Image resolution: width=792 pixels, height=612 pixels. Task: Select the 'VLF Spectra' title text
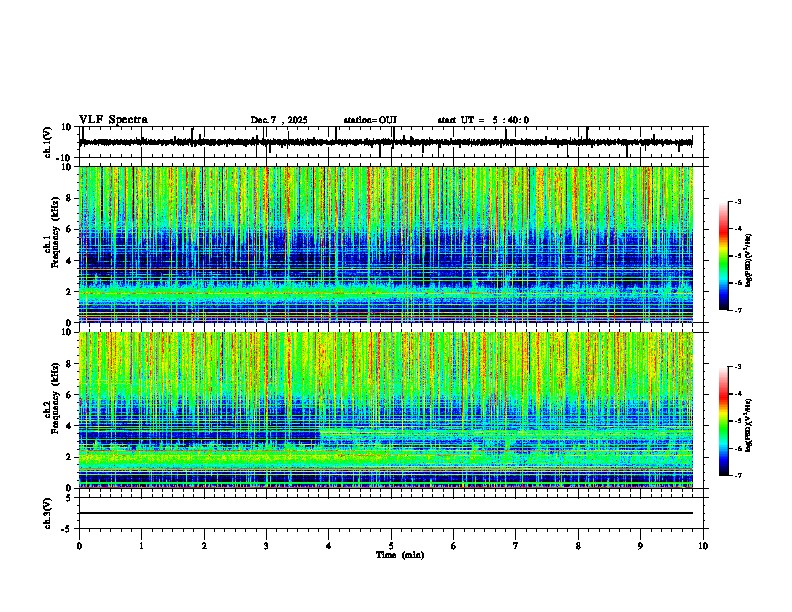tap(113, 120)
